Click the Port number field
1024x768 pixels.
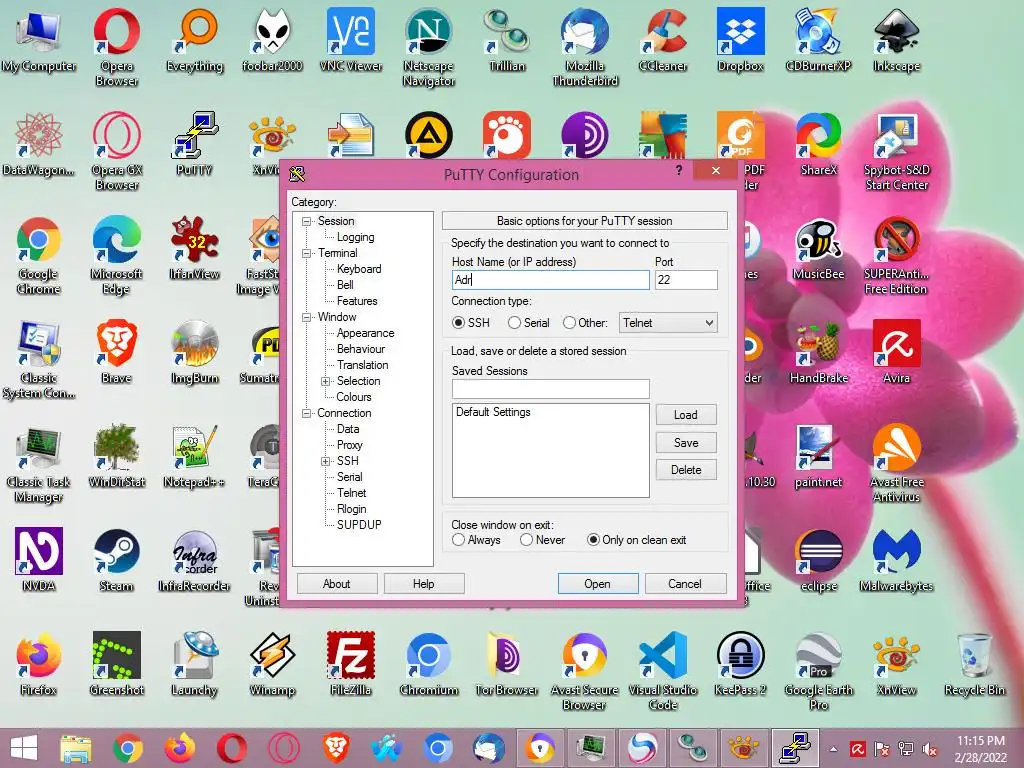[686, 280]
